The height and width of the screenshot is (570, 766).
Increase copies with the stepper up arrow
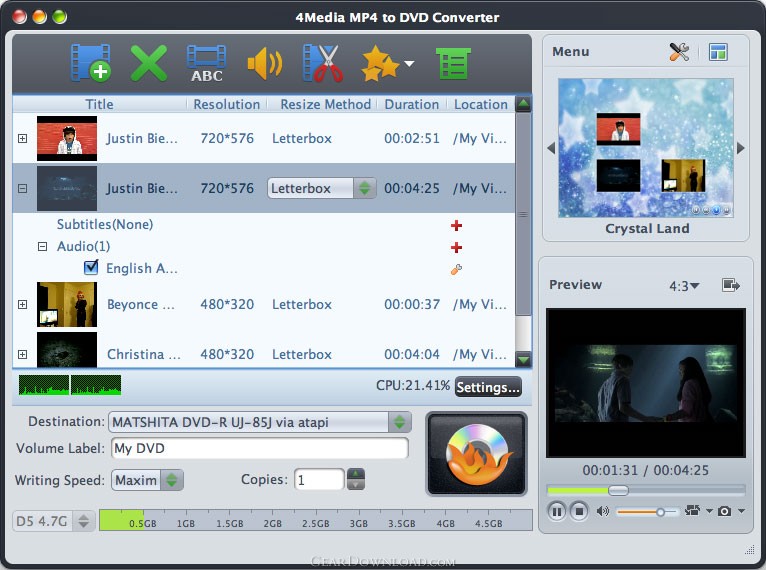(x=356, y=474)
